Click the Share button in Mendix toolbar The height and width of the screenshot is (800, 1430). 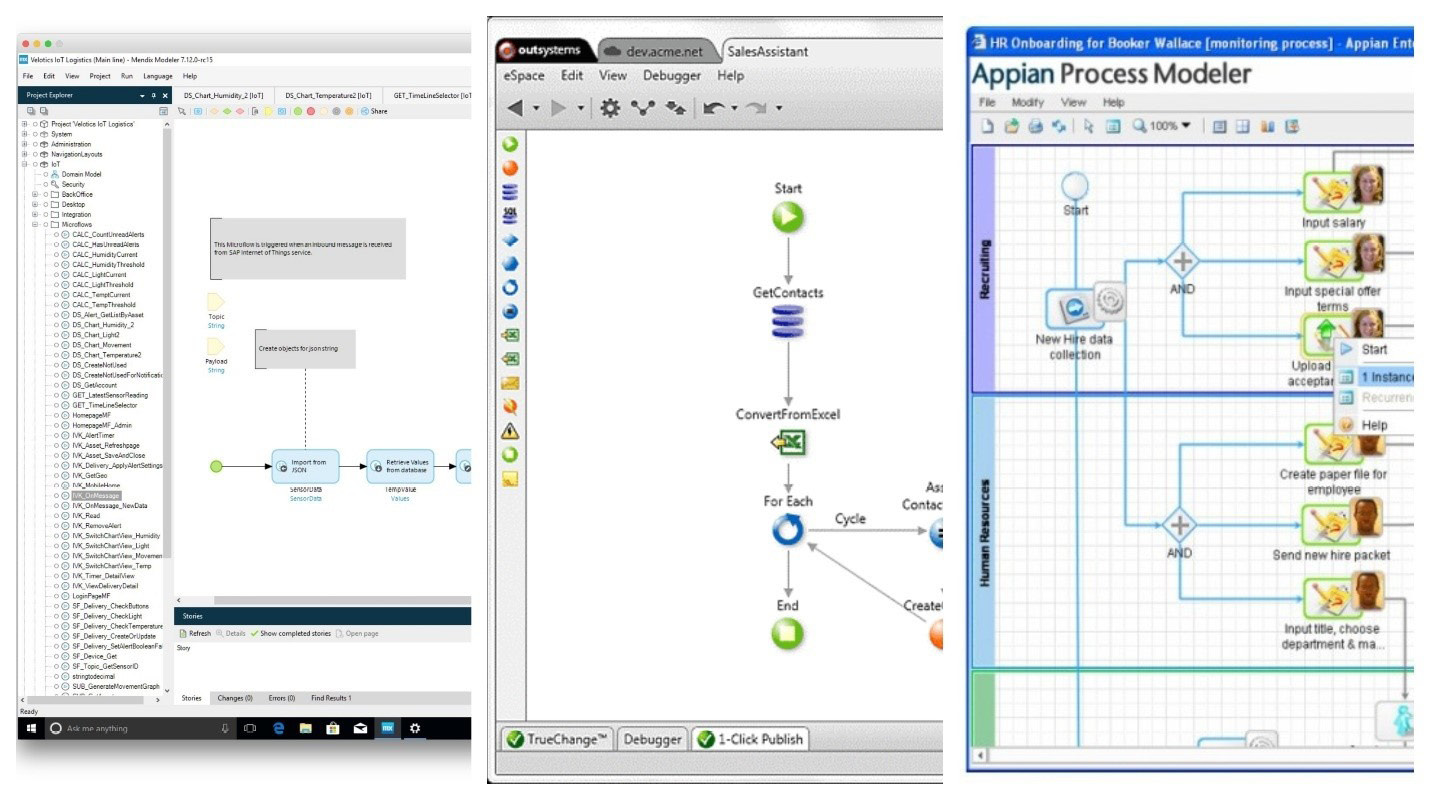click(375, 111)
